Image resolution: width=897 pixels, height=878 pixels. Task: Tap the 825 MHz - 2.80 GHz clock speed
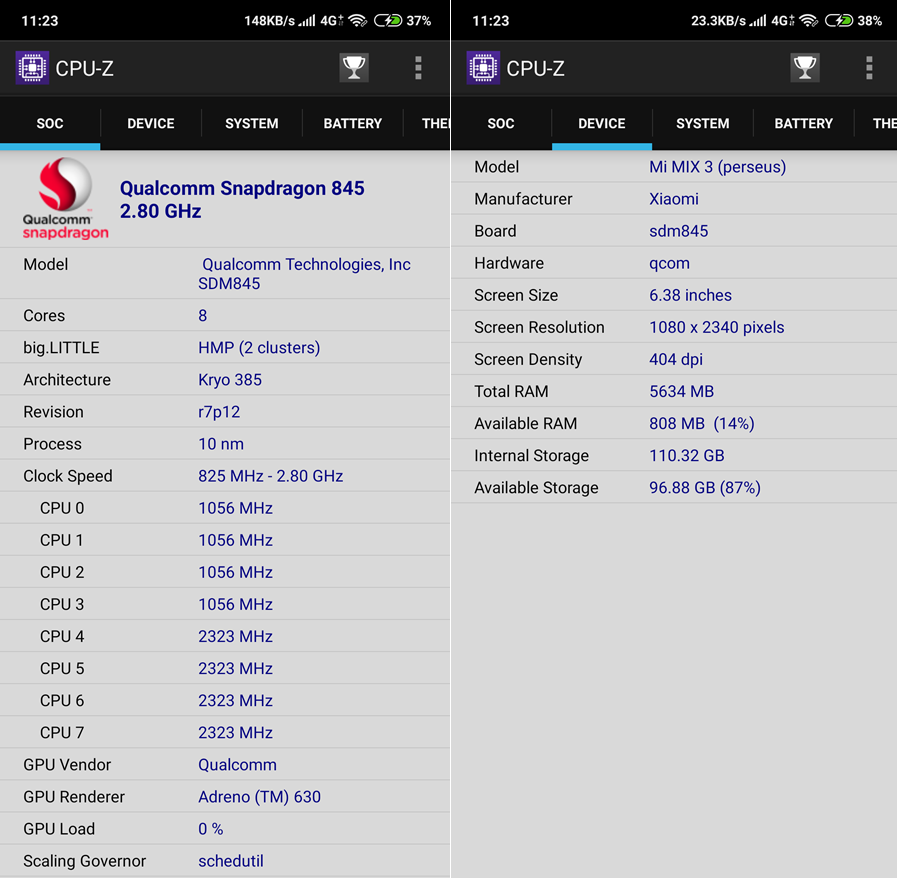coord(271,476)
